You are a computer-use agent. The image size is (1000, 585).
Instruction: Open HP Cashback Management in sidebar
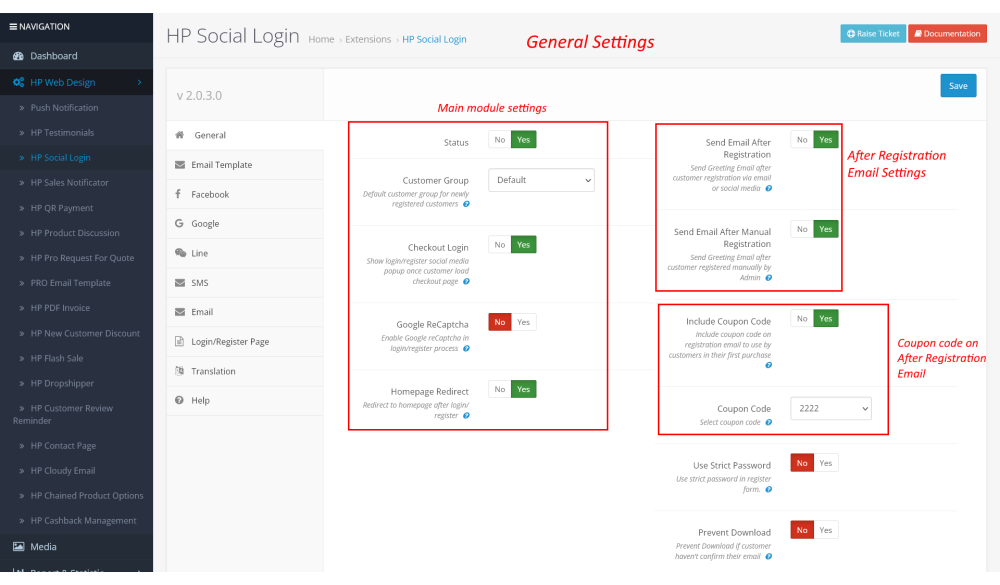click(84, 521)
